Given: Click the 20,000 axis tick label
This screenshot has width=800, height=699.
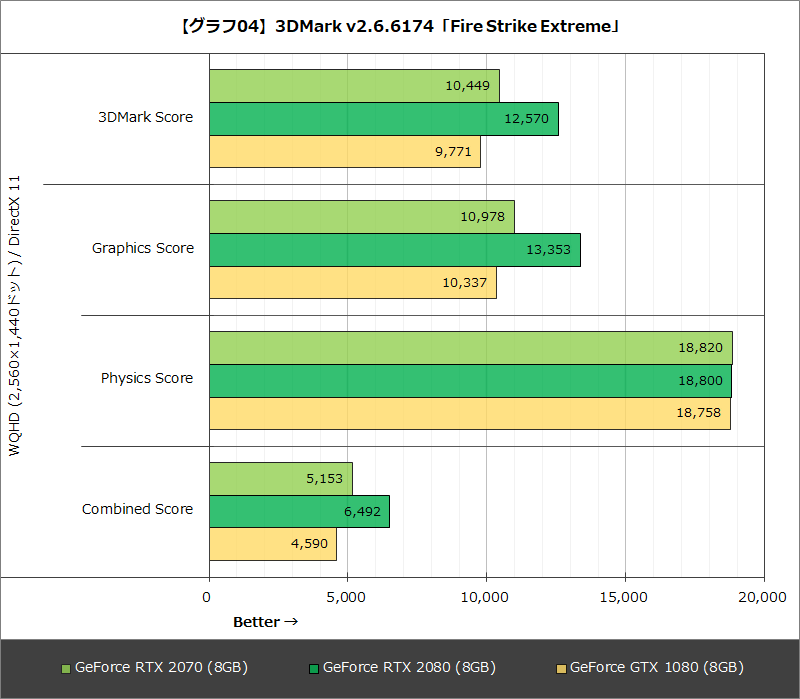Looking at the screenshot, I should coord(763,595).
